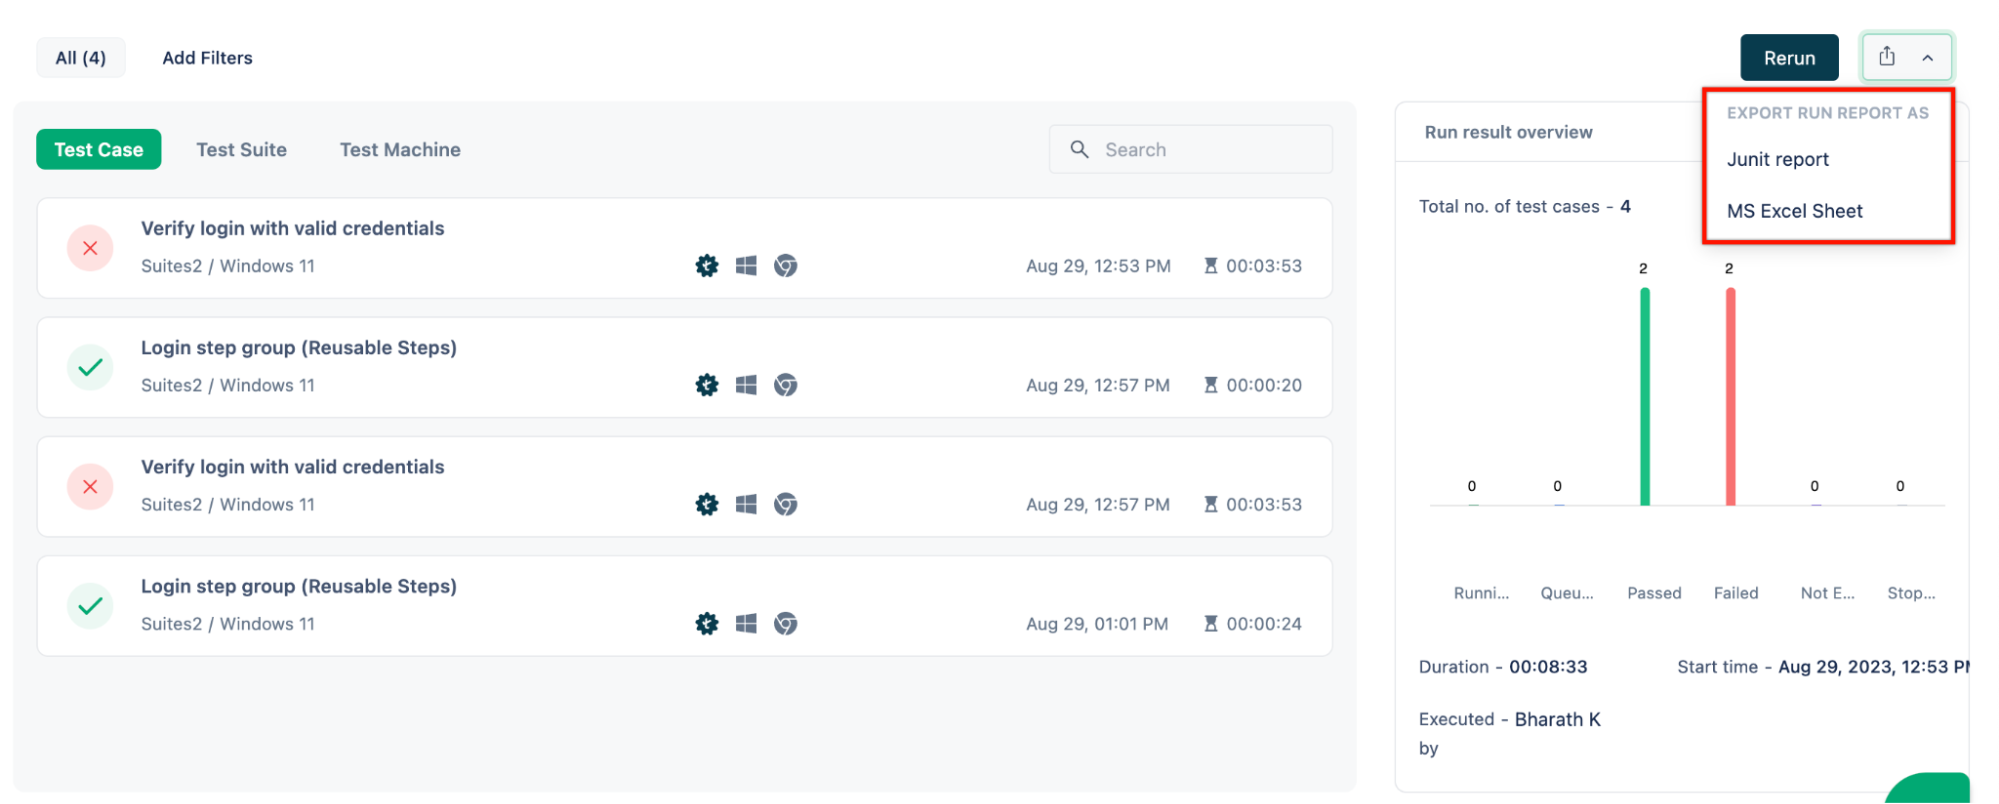Click Chrome icon in 01:01 PM Login step group row
This screenshot has width=1999, height=804.
click(785, 624)
